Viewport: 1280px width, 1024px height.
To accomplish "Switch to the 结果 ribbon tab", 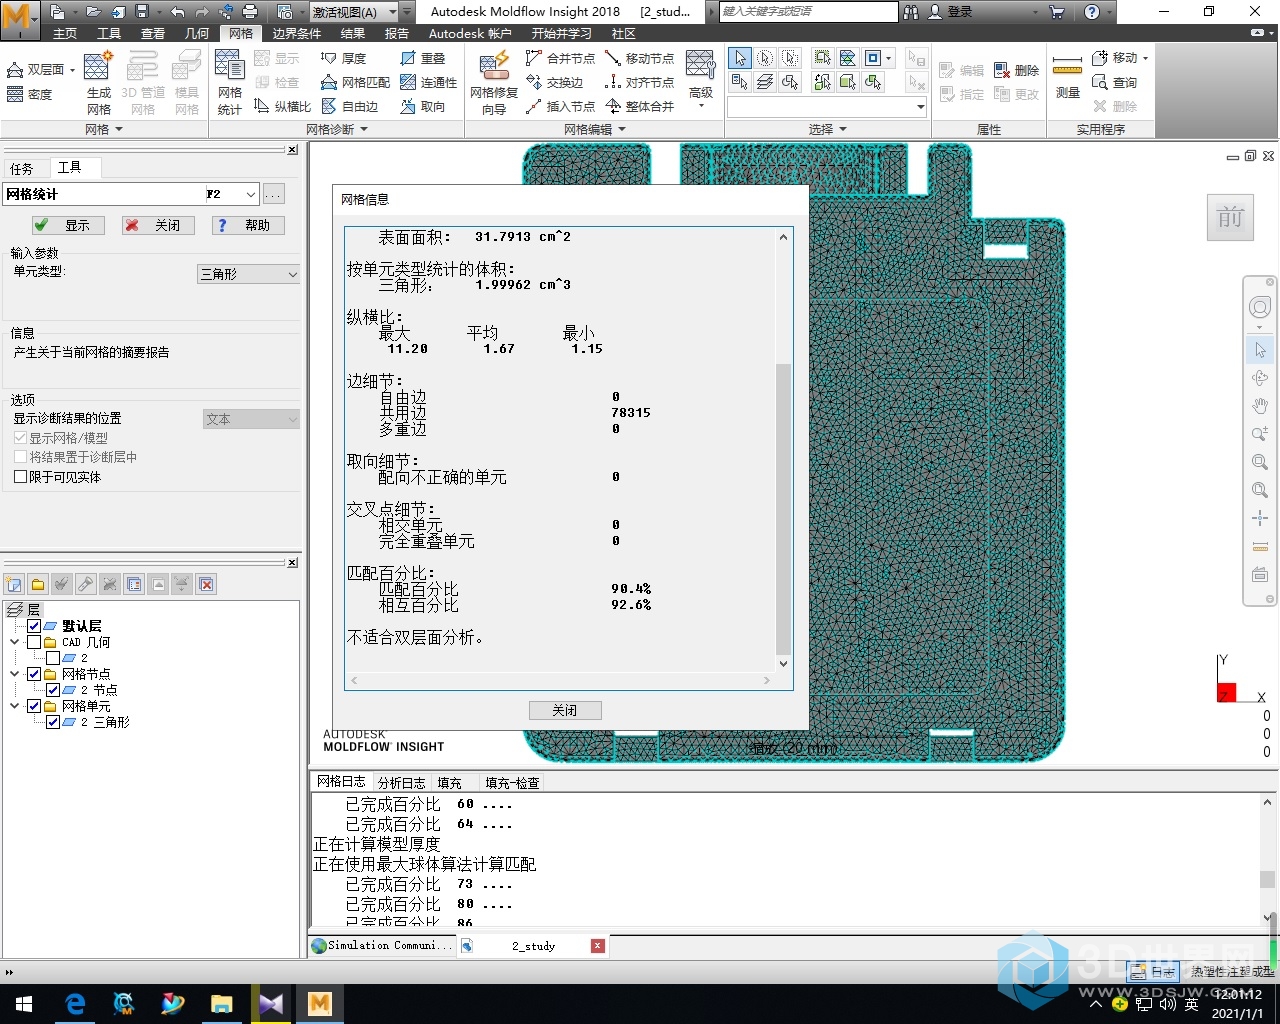I will tap(353, 33).
